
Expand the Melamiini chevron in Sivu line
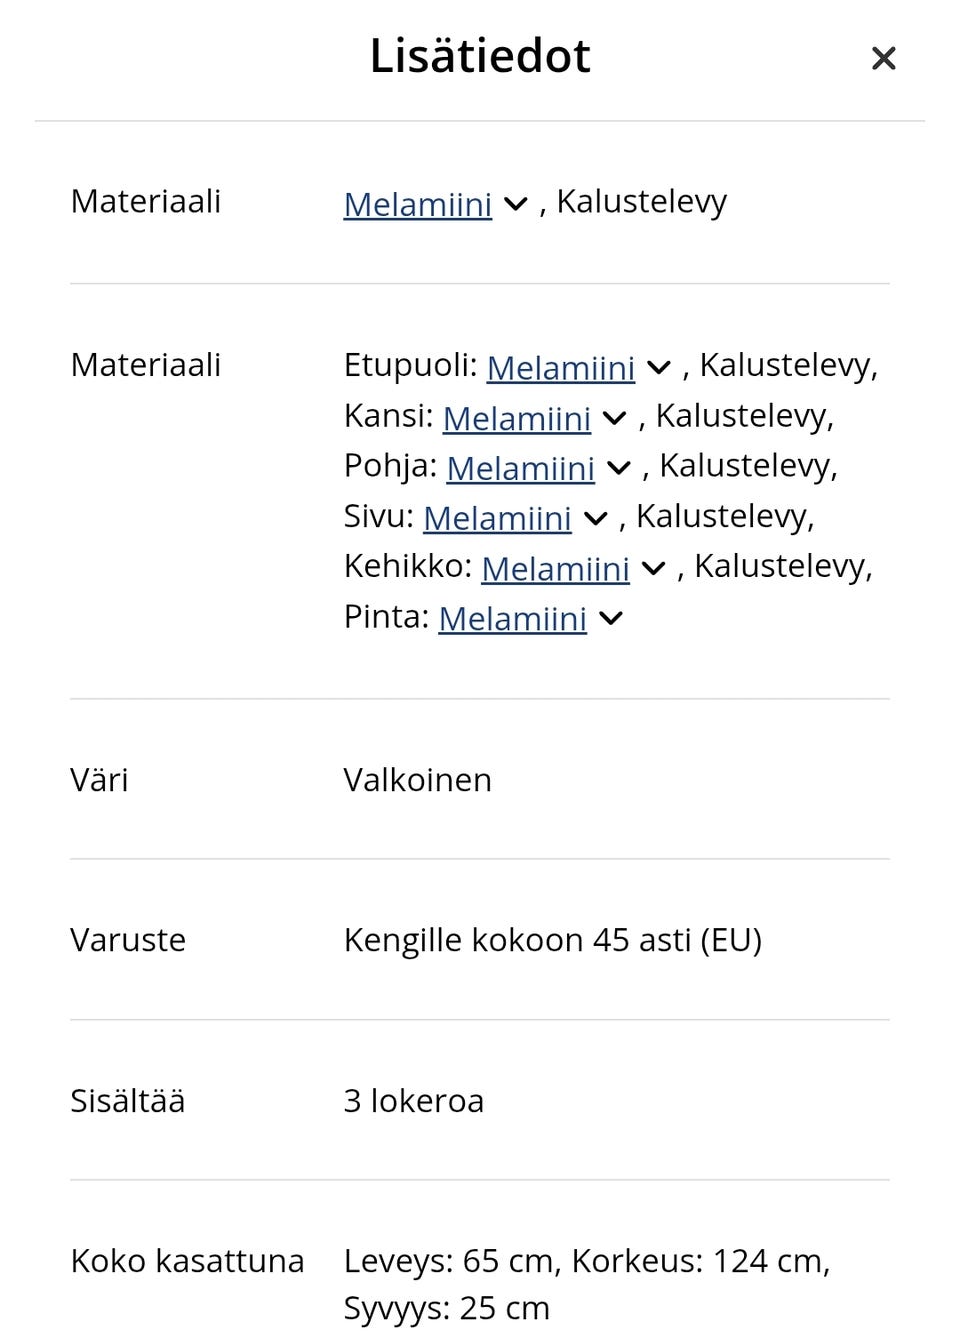click(x=594, y=518)
